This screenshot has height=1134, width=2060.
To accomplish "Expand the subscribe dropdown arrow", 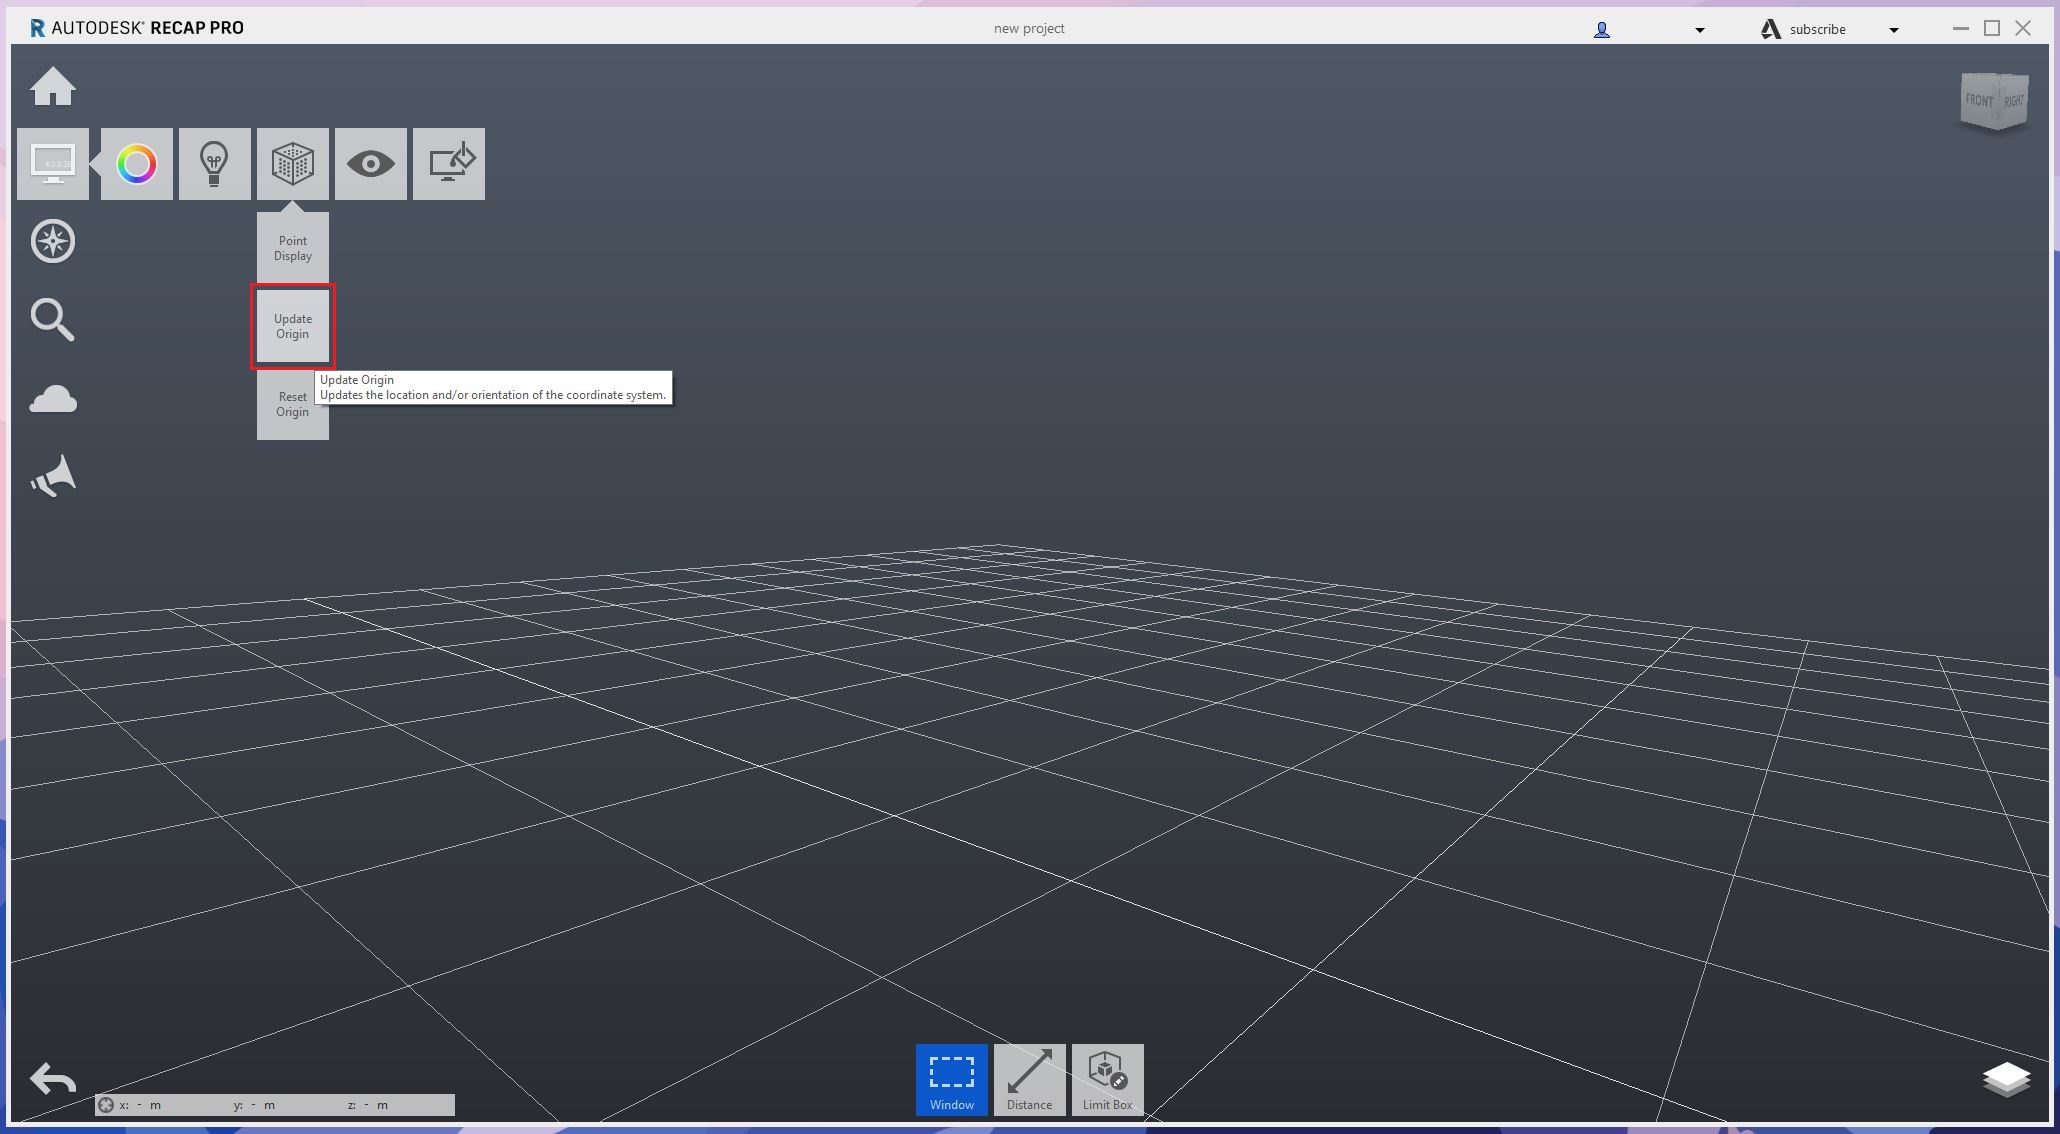I will (x=1893, y=30).
